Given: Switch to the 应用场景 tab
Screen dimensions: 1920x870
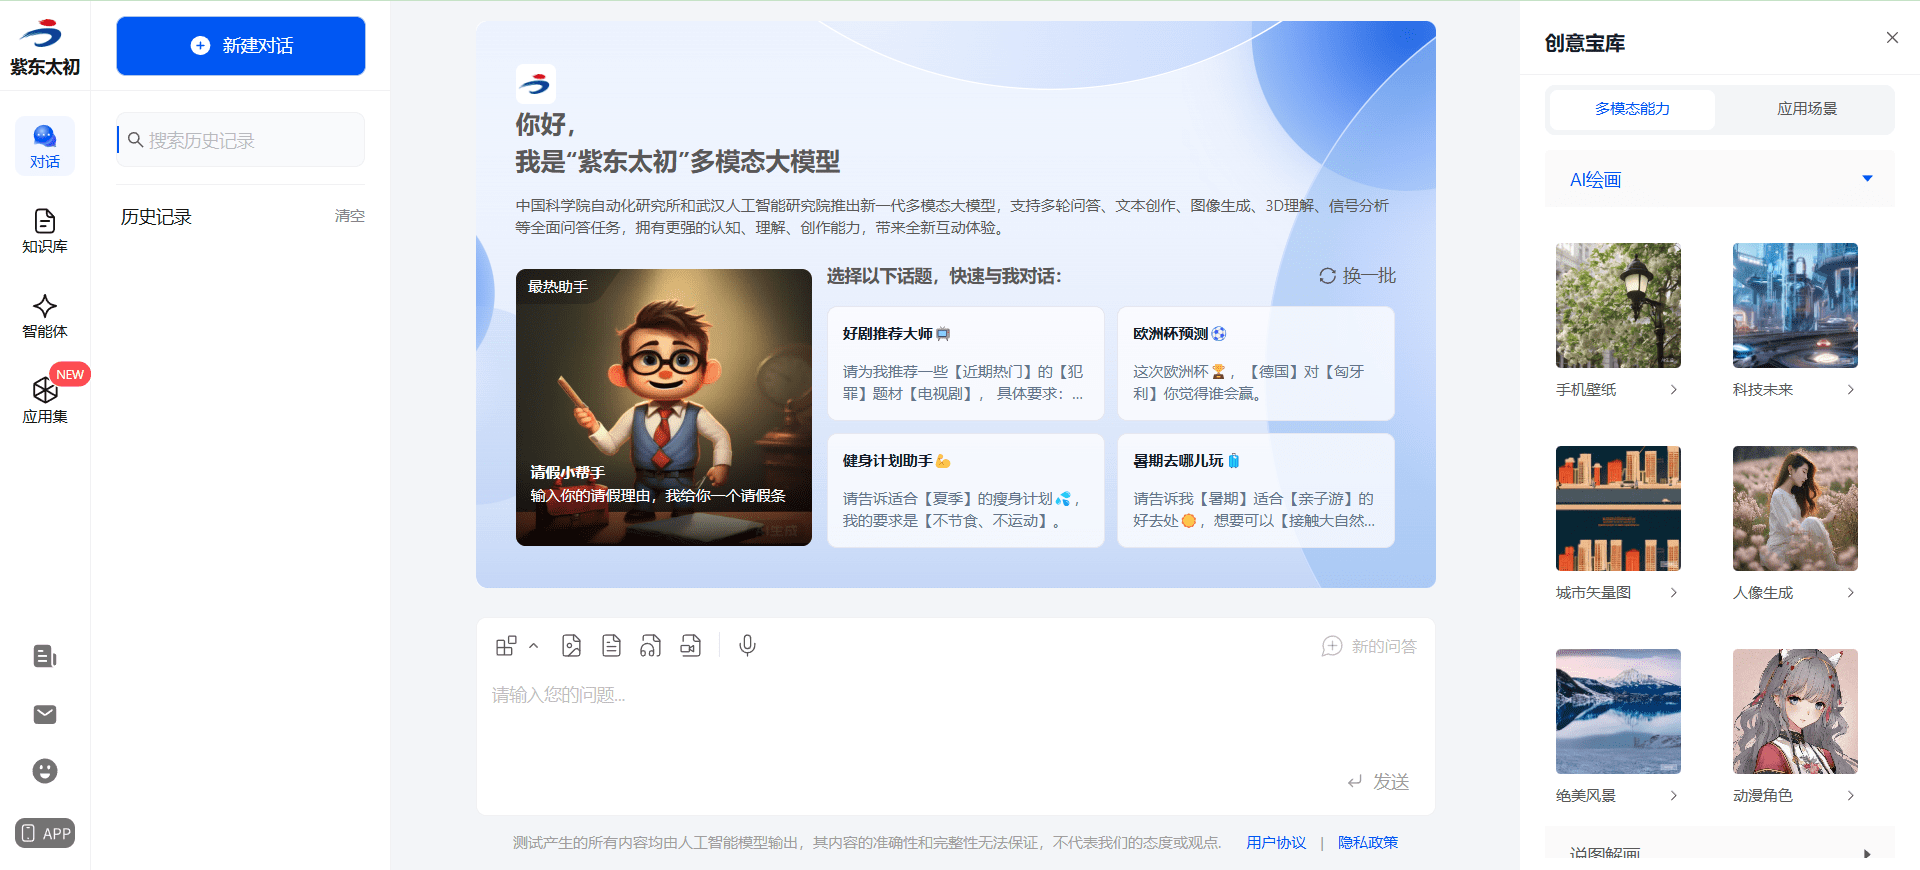Looking at the screenshot, I should coord(1806,109).
